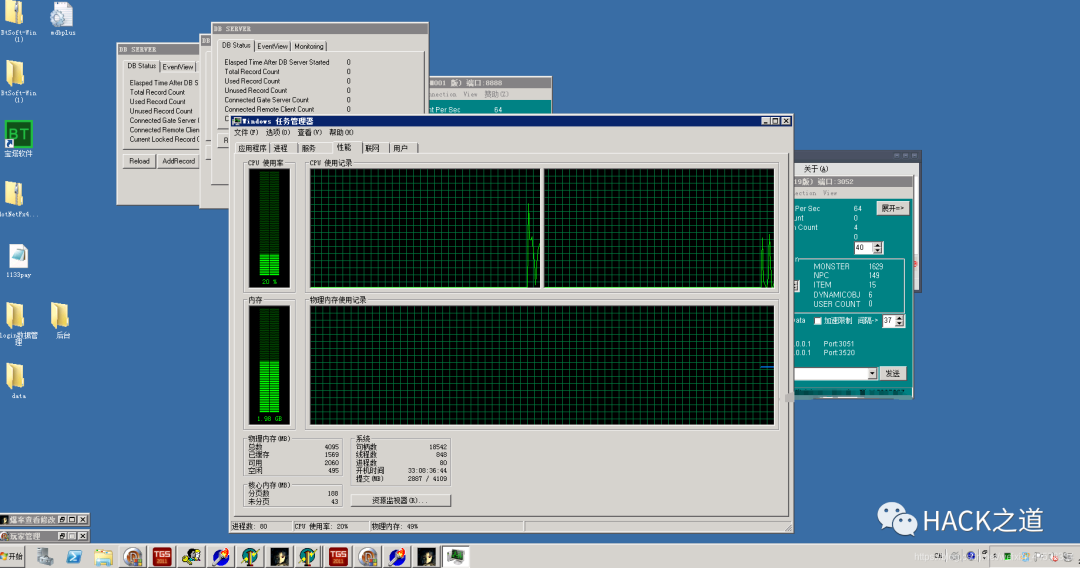This screenshot has width=1080, height=568.
Task: Toggle the 加速限制 checkbox
Action: point(818,321)
